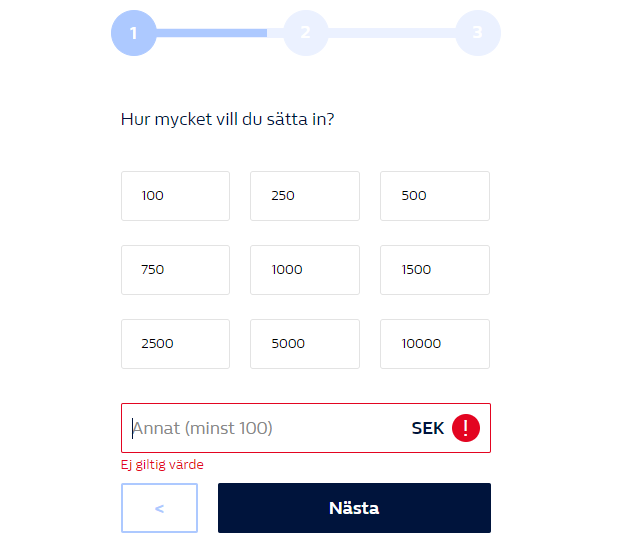Choose the 250 amount option
The height and width of the screenshot is (553, 629).
[305, 196]
